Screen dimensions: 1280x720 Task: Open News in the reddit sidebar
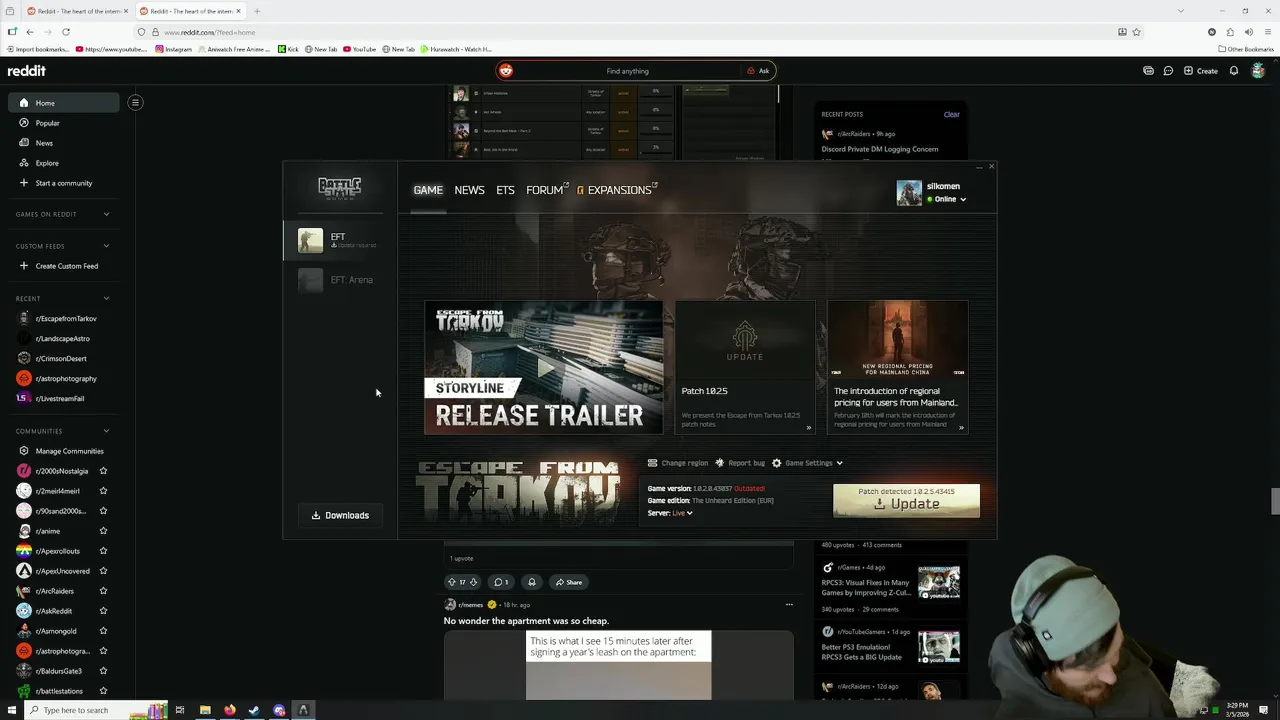64,143
